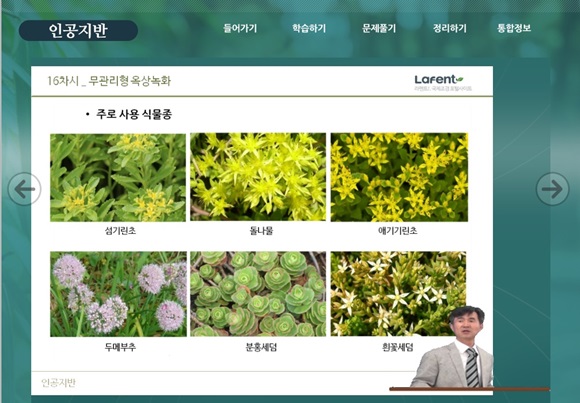Viewport: 580px width, 403px height.
Task: Select the 분홍세덤 plant photo
Action: 258,294
